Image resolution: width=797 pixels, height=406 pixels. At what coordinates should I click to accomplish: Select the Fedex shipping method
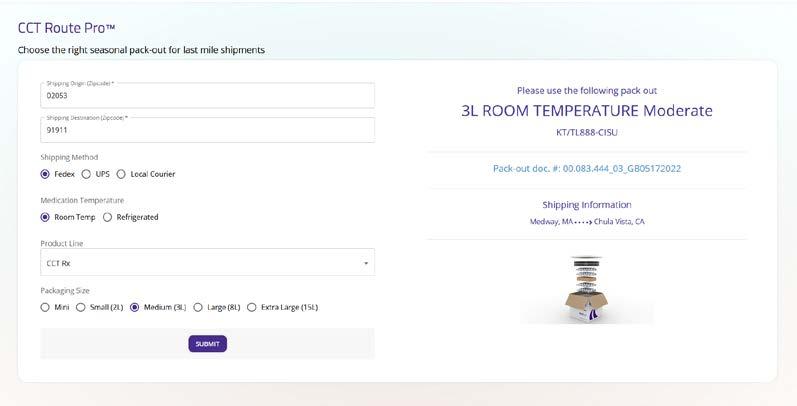coord(45,174)
